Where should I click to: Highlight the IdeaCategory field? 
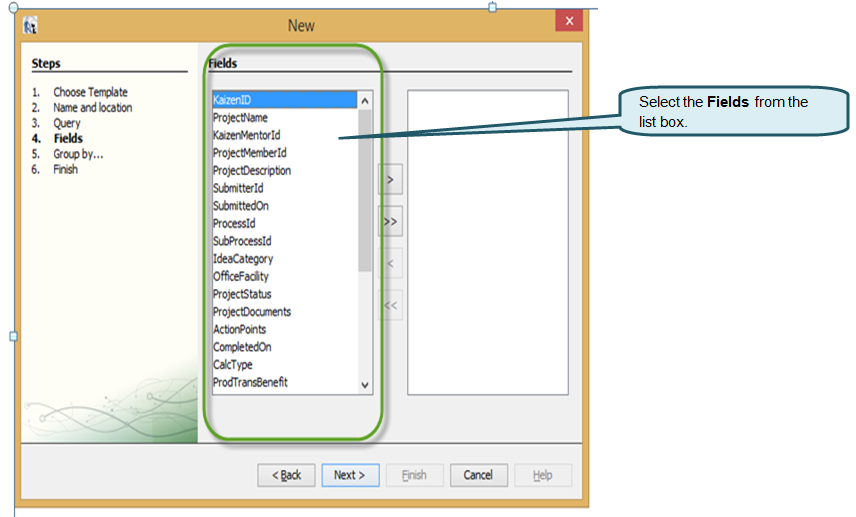tap(243, 259)
